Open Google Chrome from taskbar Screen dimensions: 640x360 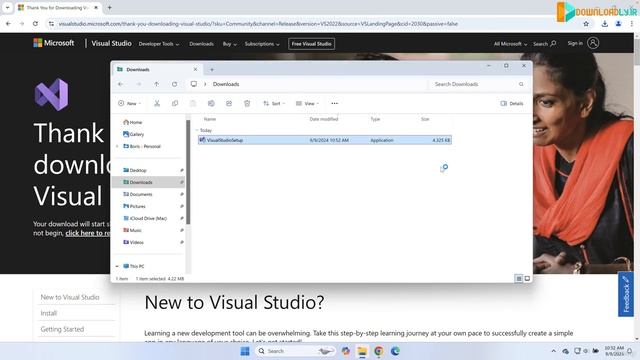pyautogui.click(x=379, y=351)
